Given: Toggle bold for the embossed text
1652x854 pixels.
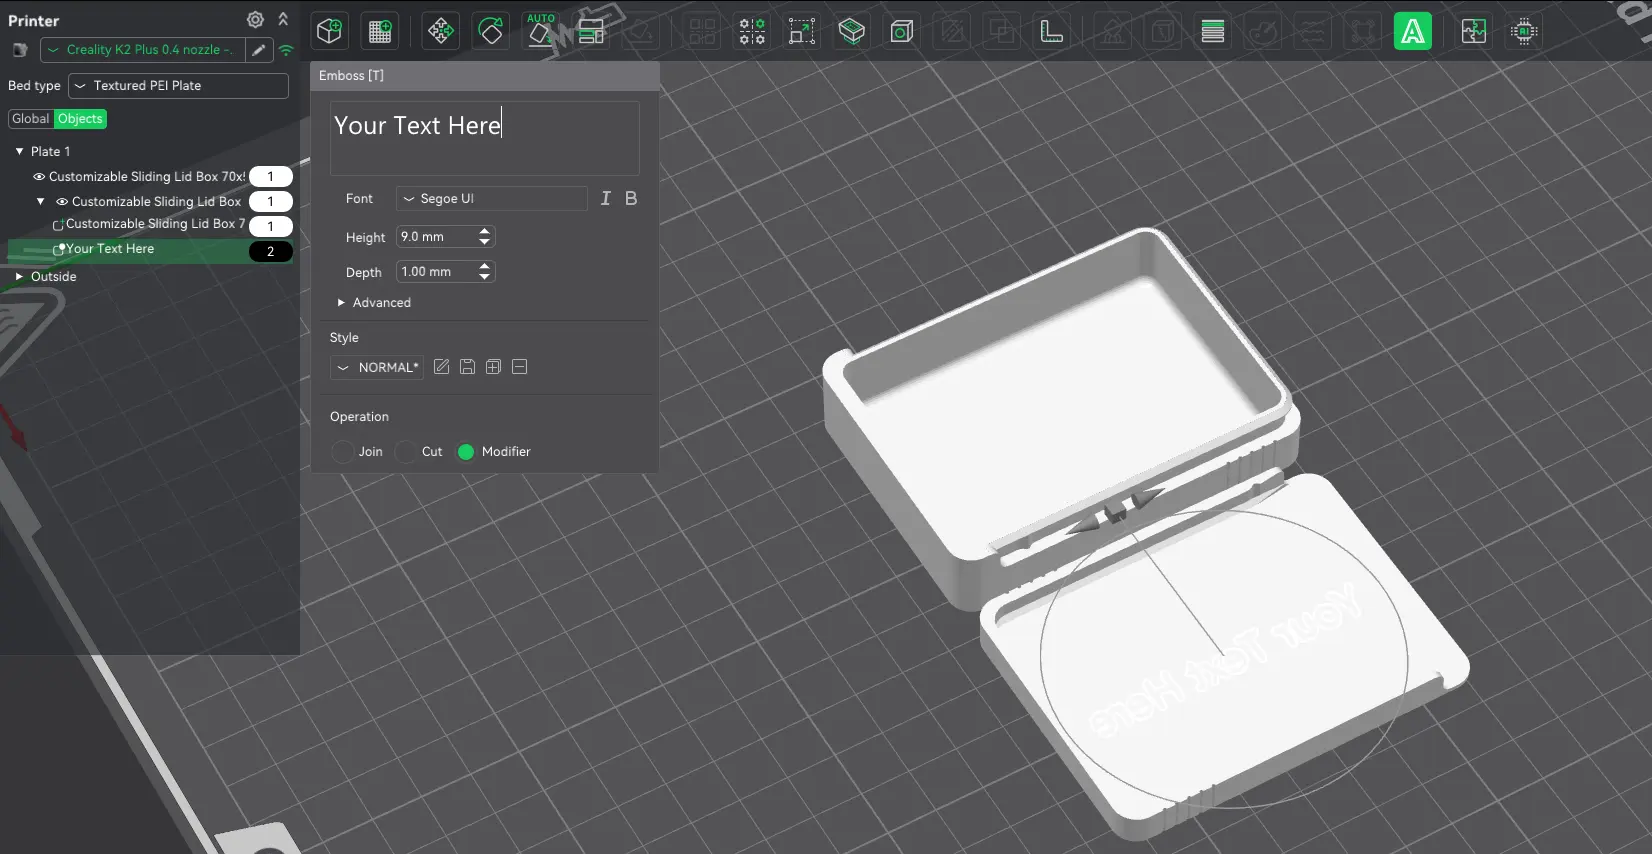Looking at the screenshot, I should point(631,198).
